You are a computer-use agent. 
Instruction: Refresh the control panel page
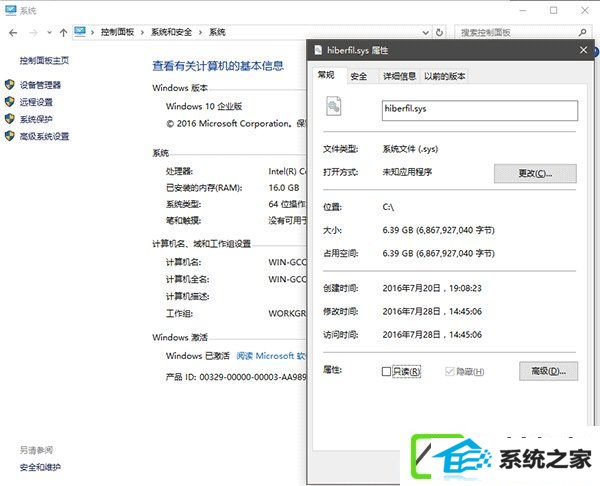[439, 33]
